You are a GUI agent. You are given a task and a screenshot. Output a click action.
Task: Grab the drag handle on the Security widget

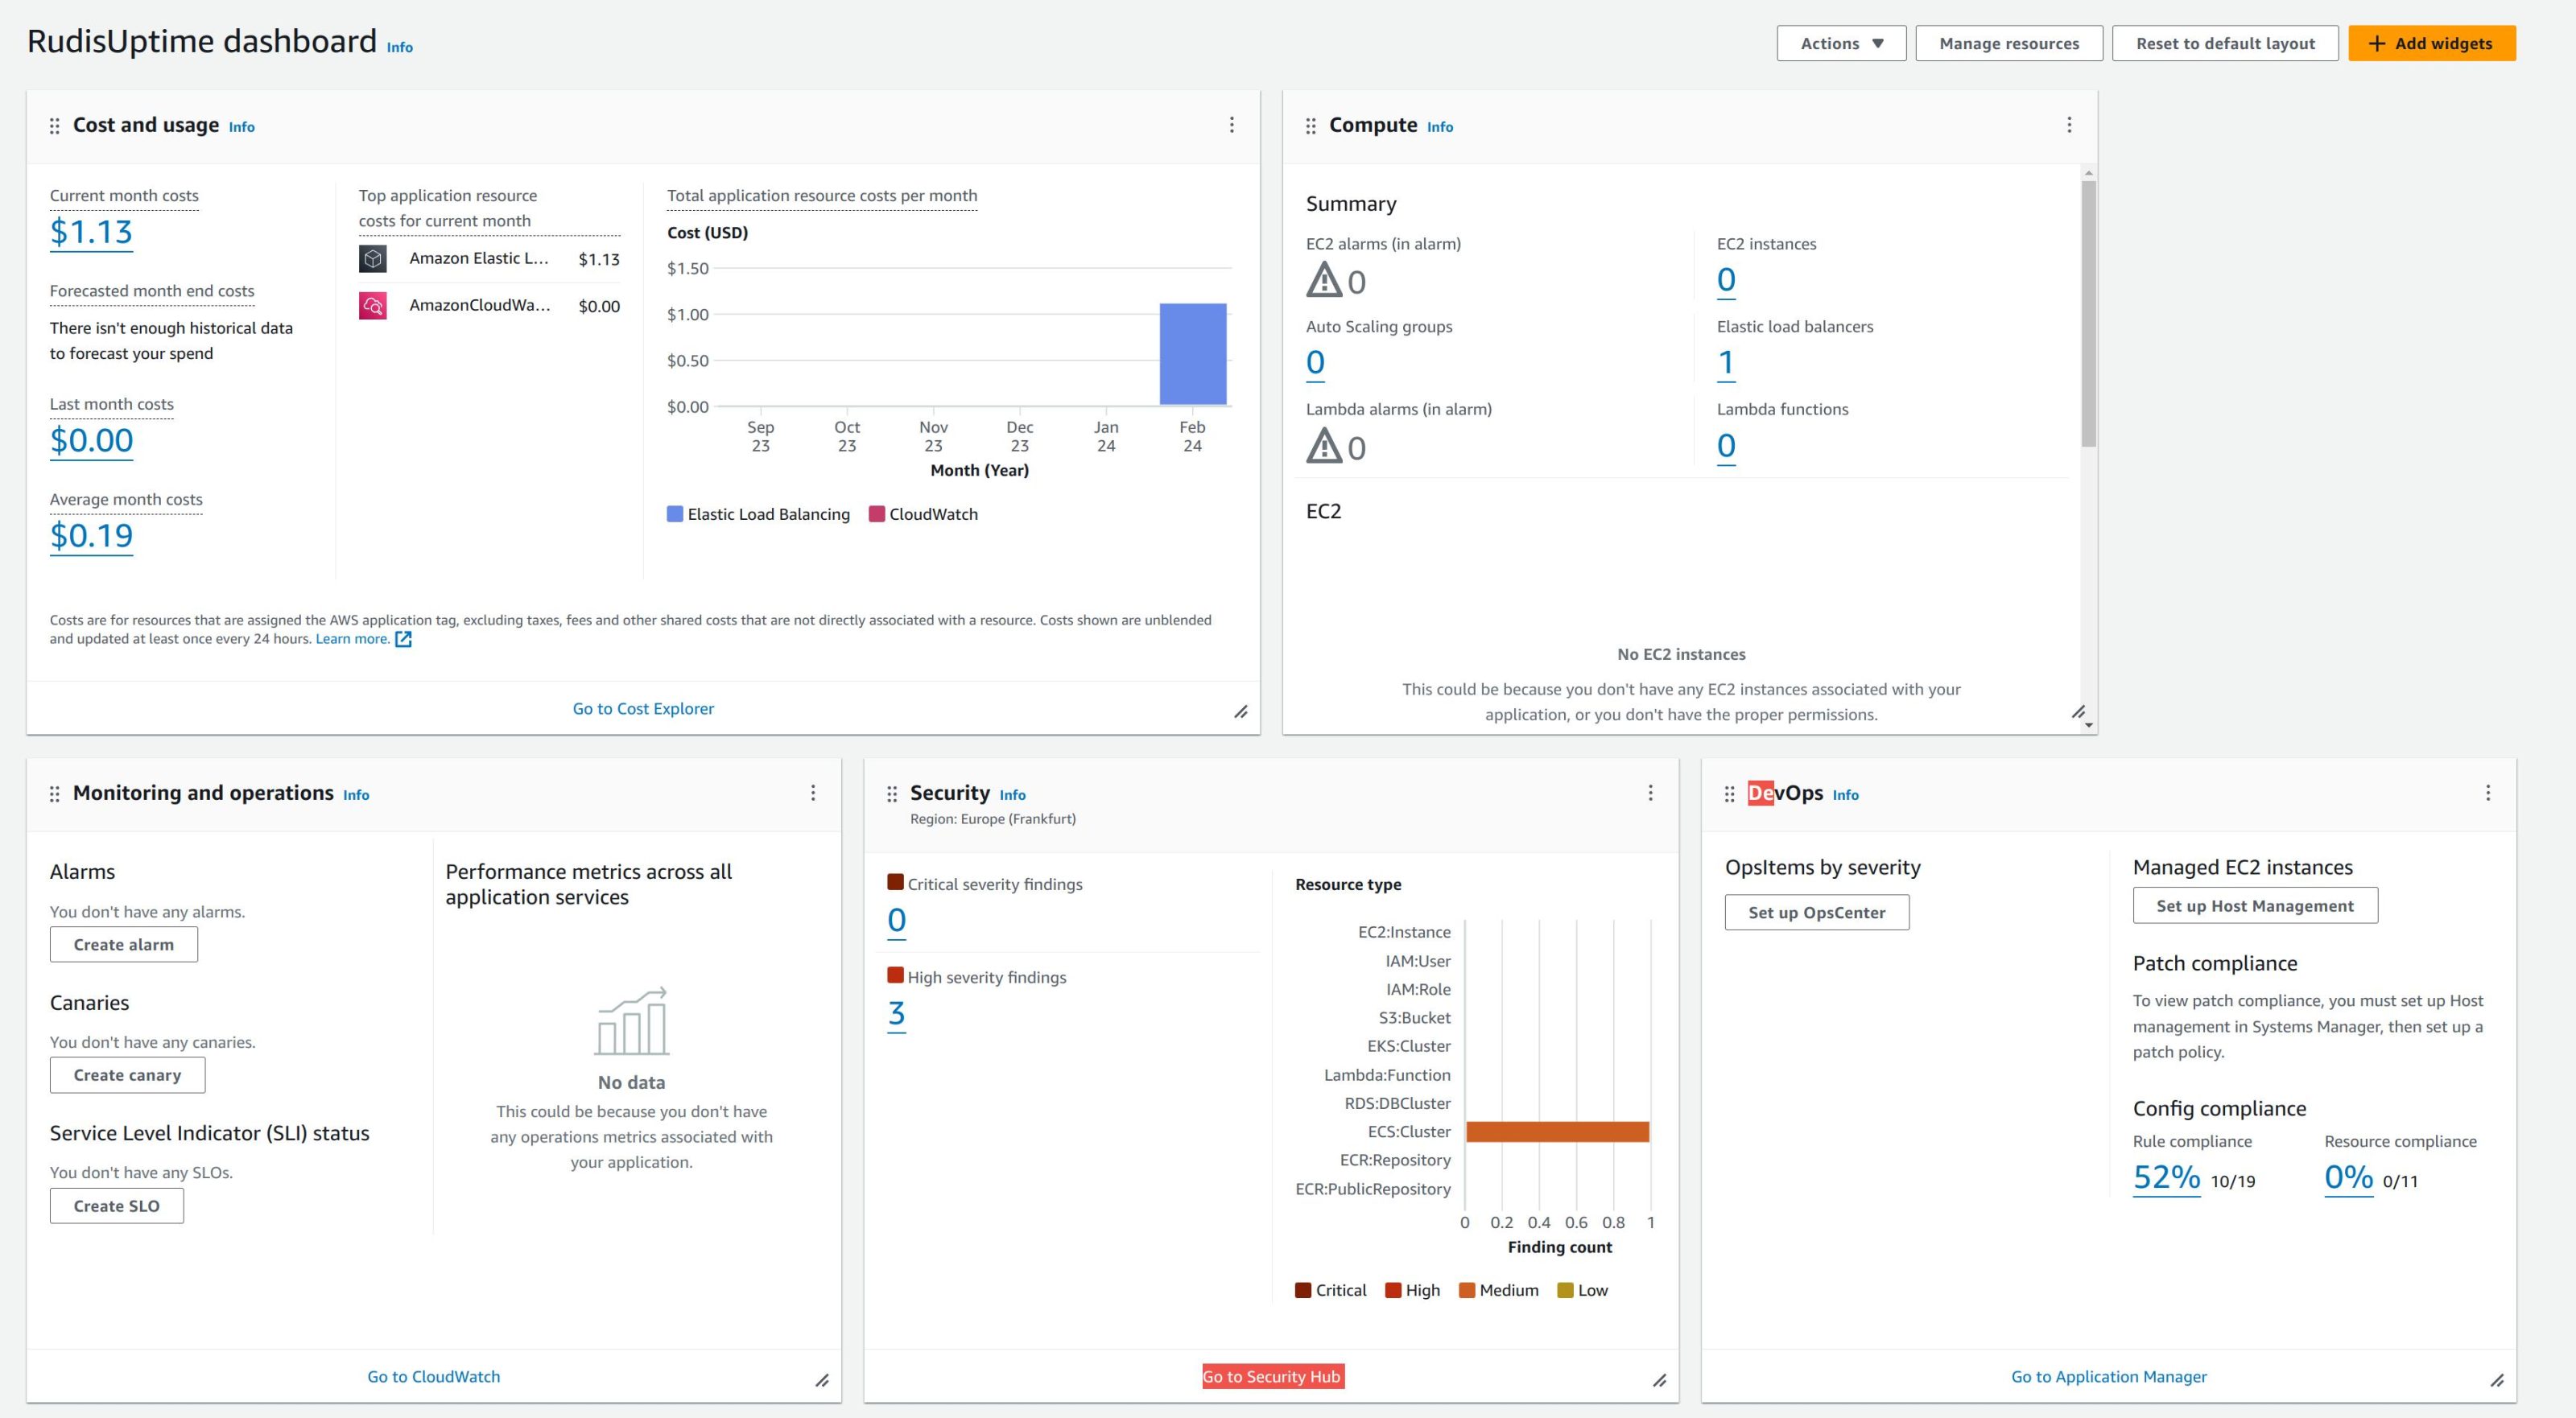point(892,793)
